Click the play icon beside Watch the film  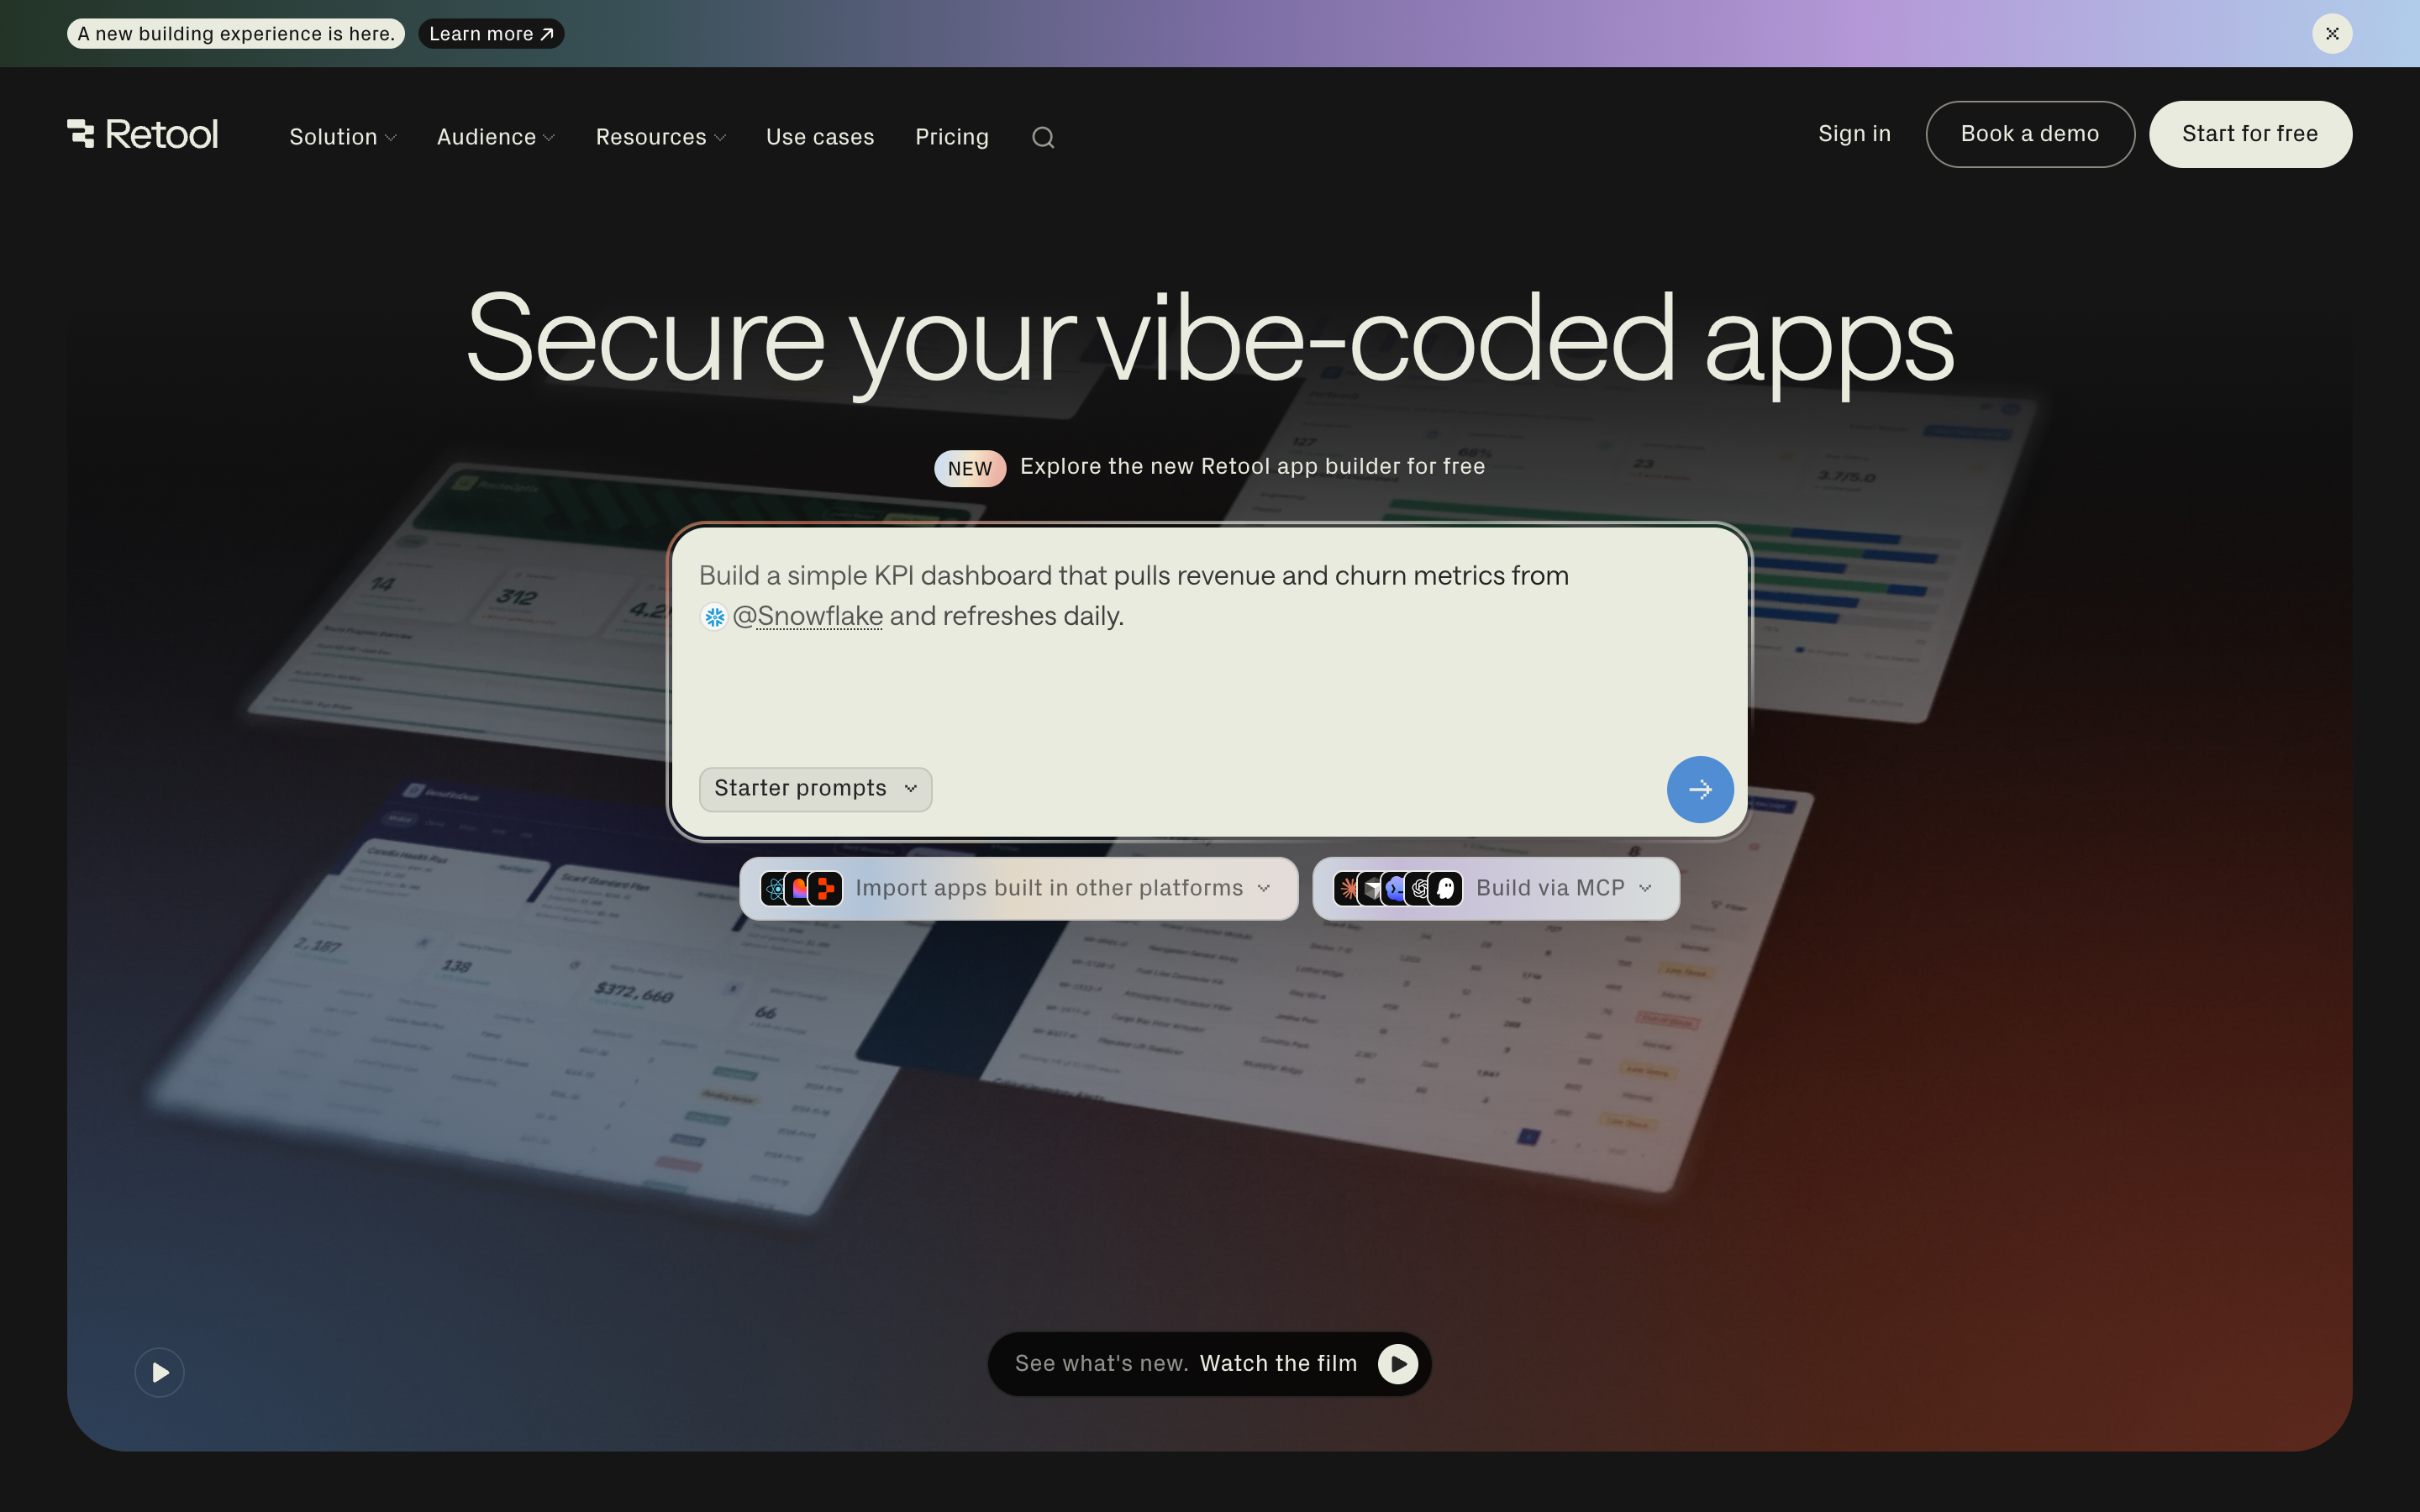coord(1398,1364)
